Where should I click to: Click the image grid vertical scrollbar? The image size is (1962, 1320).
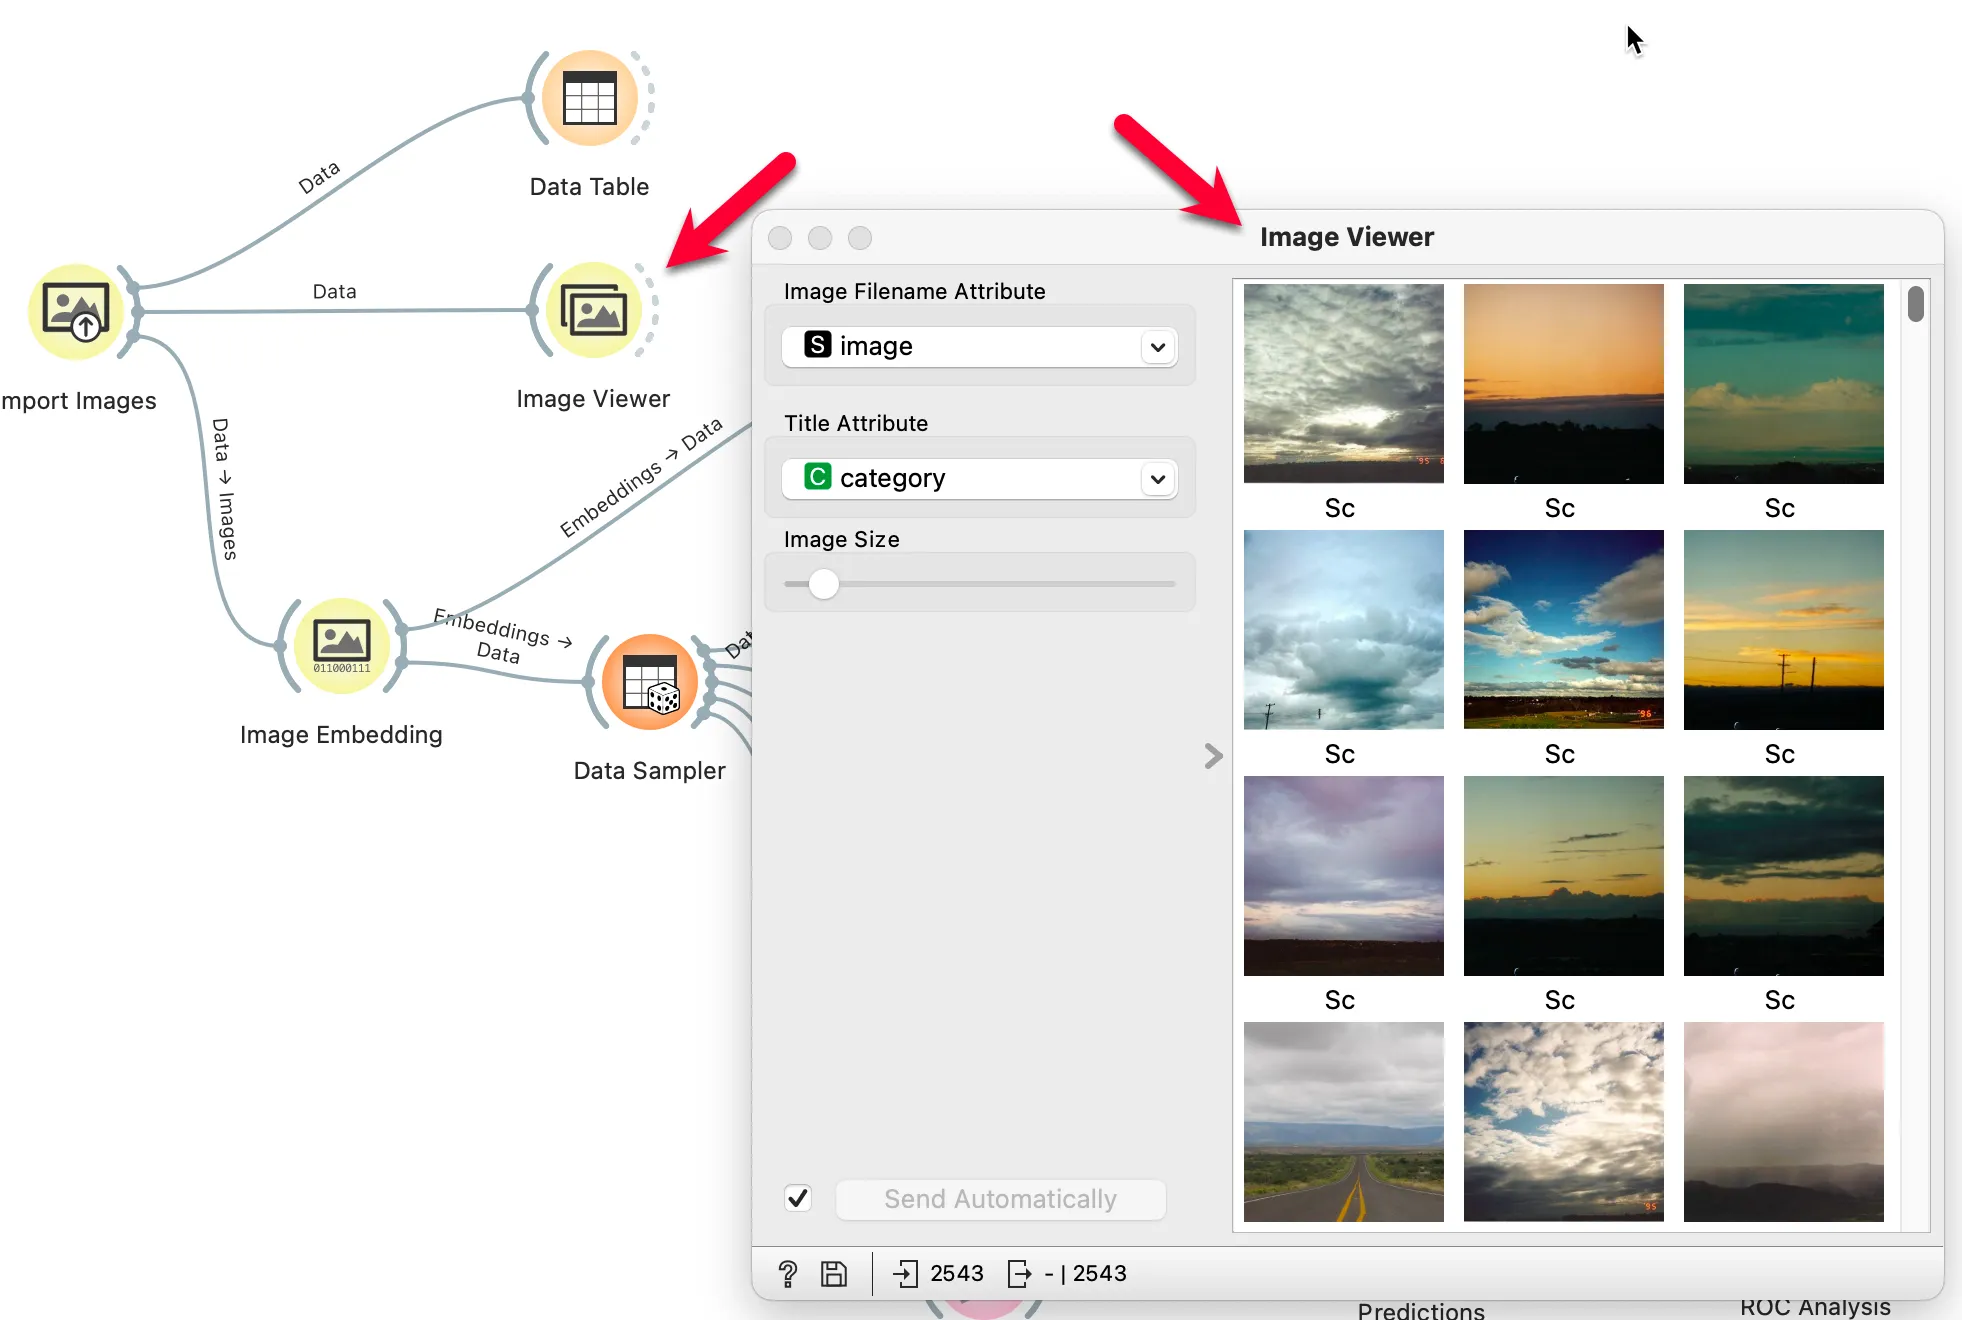(1915, 304)
